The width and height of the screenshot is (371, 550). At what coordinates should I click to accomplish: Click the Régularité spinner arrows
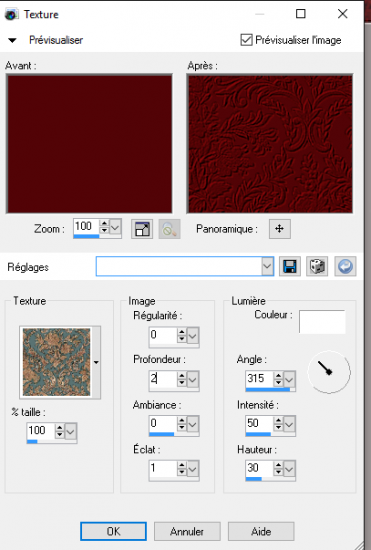pyautogui.click(x=182, y=336)
